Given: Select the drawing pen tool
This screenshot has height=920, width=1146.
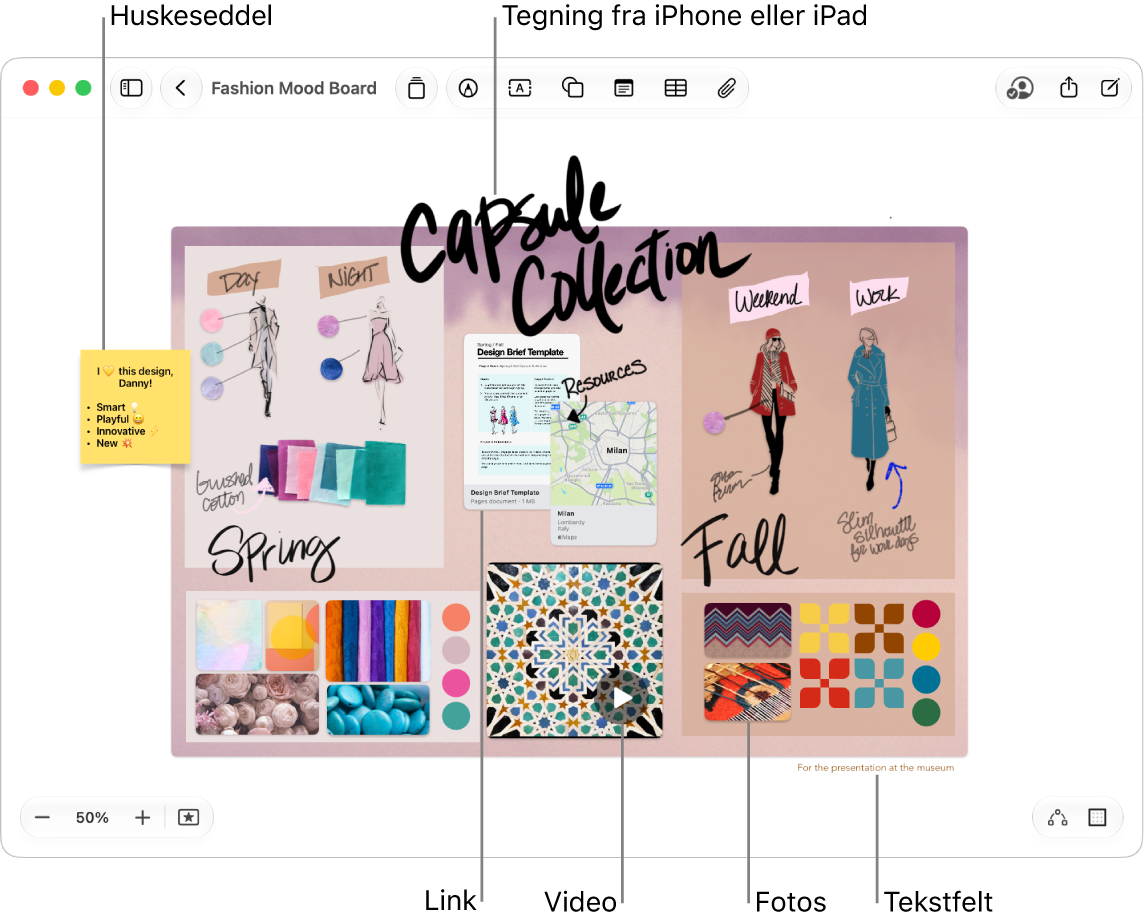Looking at the screenshot, I should (468, 88).
